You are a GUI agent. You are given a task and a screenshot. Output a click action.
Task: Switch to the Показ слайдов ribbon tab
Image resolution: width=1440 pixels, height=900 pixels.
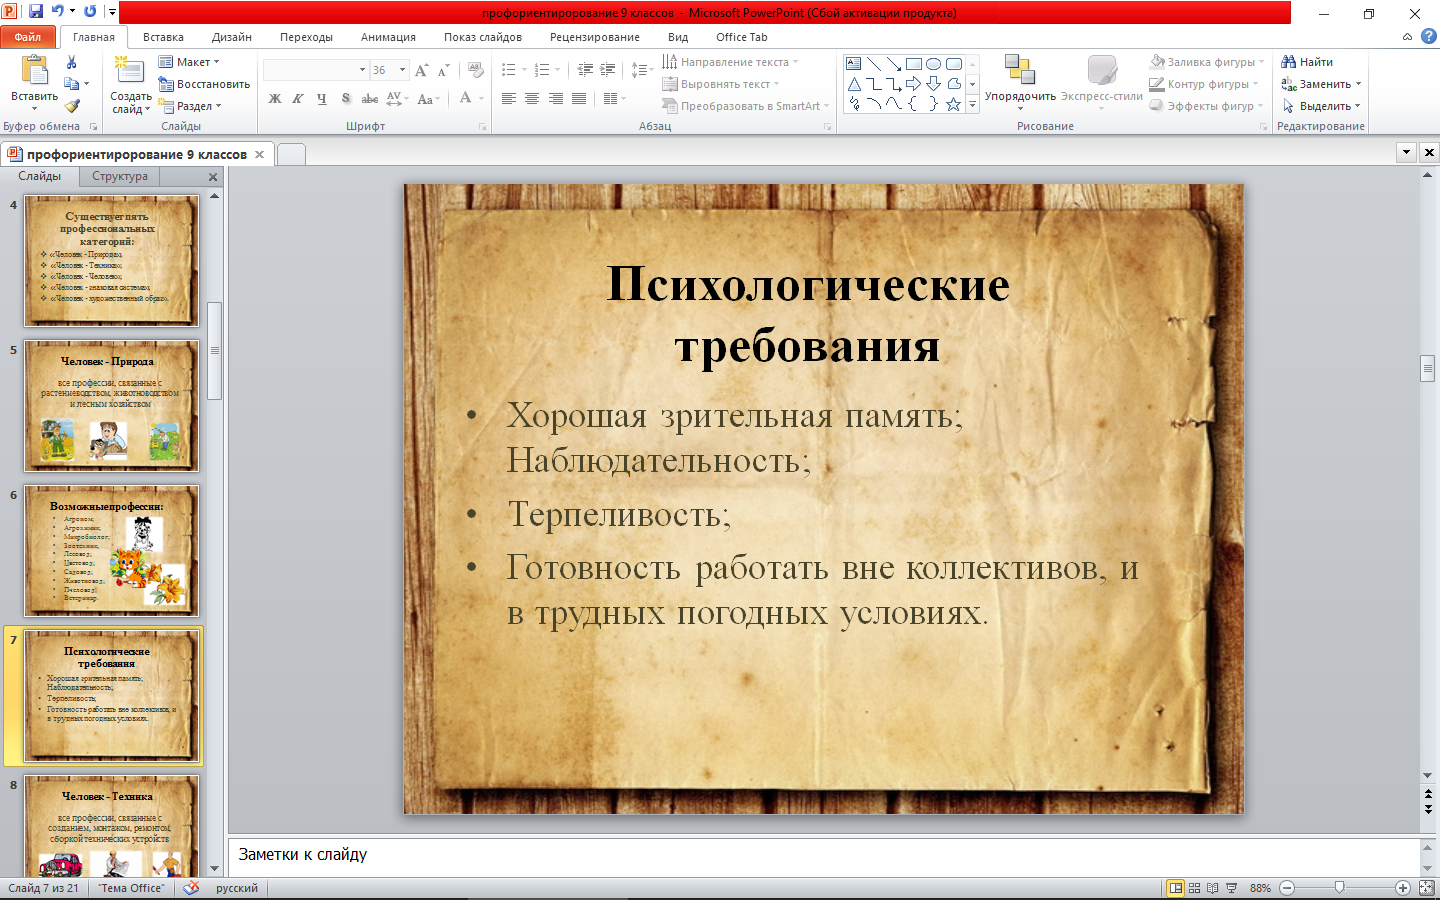(x=483, y=37)
